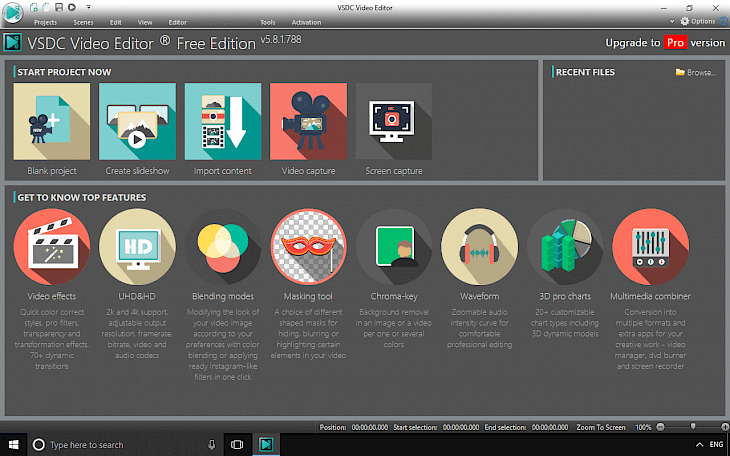Open the Windows Start menu
The height and width of the screenshot is (456, 730).
(x=14, y=445)
